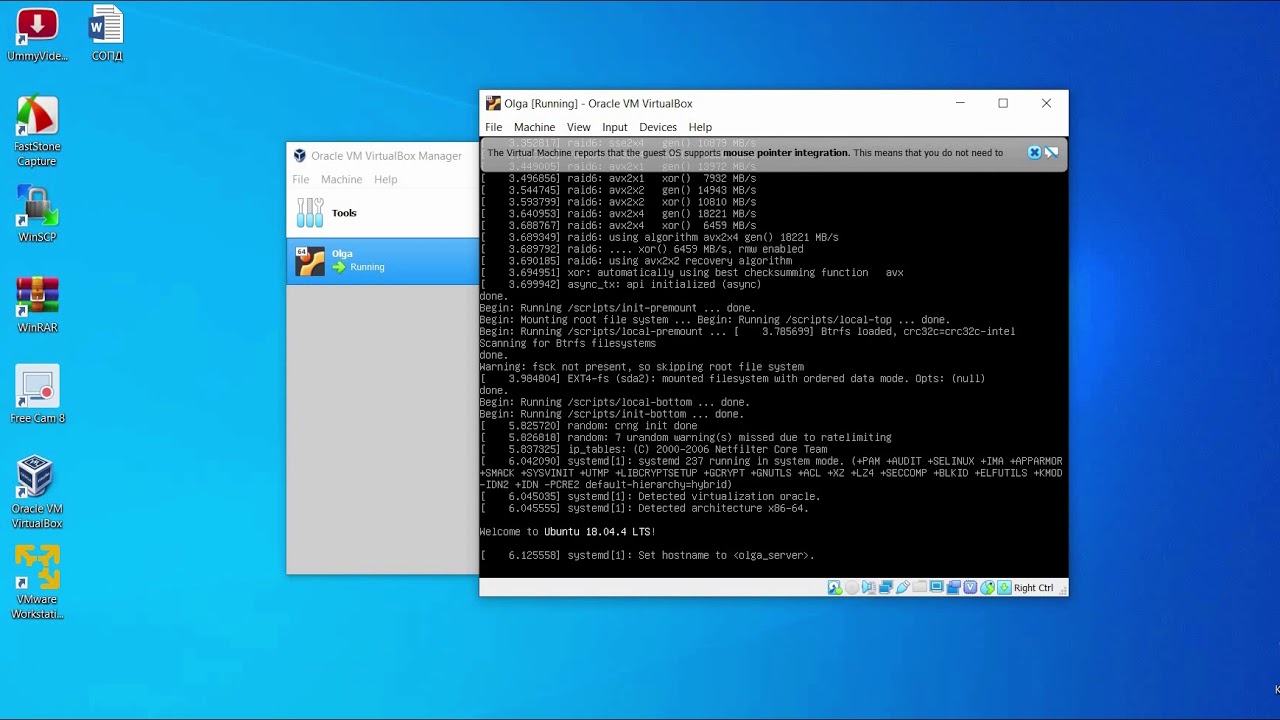Open Oracle VM VirtualBox desktop shortcut
Viewport: 1280px width, 720px height.
(x=37, y=492)
